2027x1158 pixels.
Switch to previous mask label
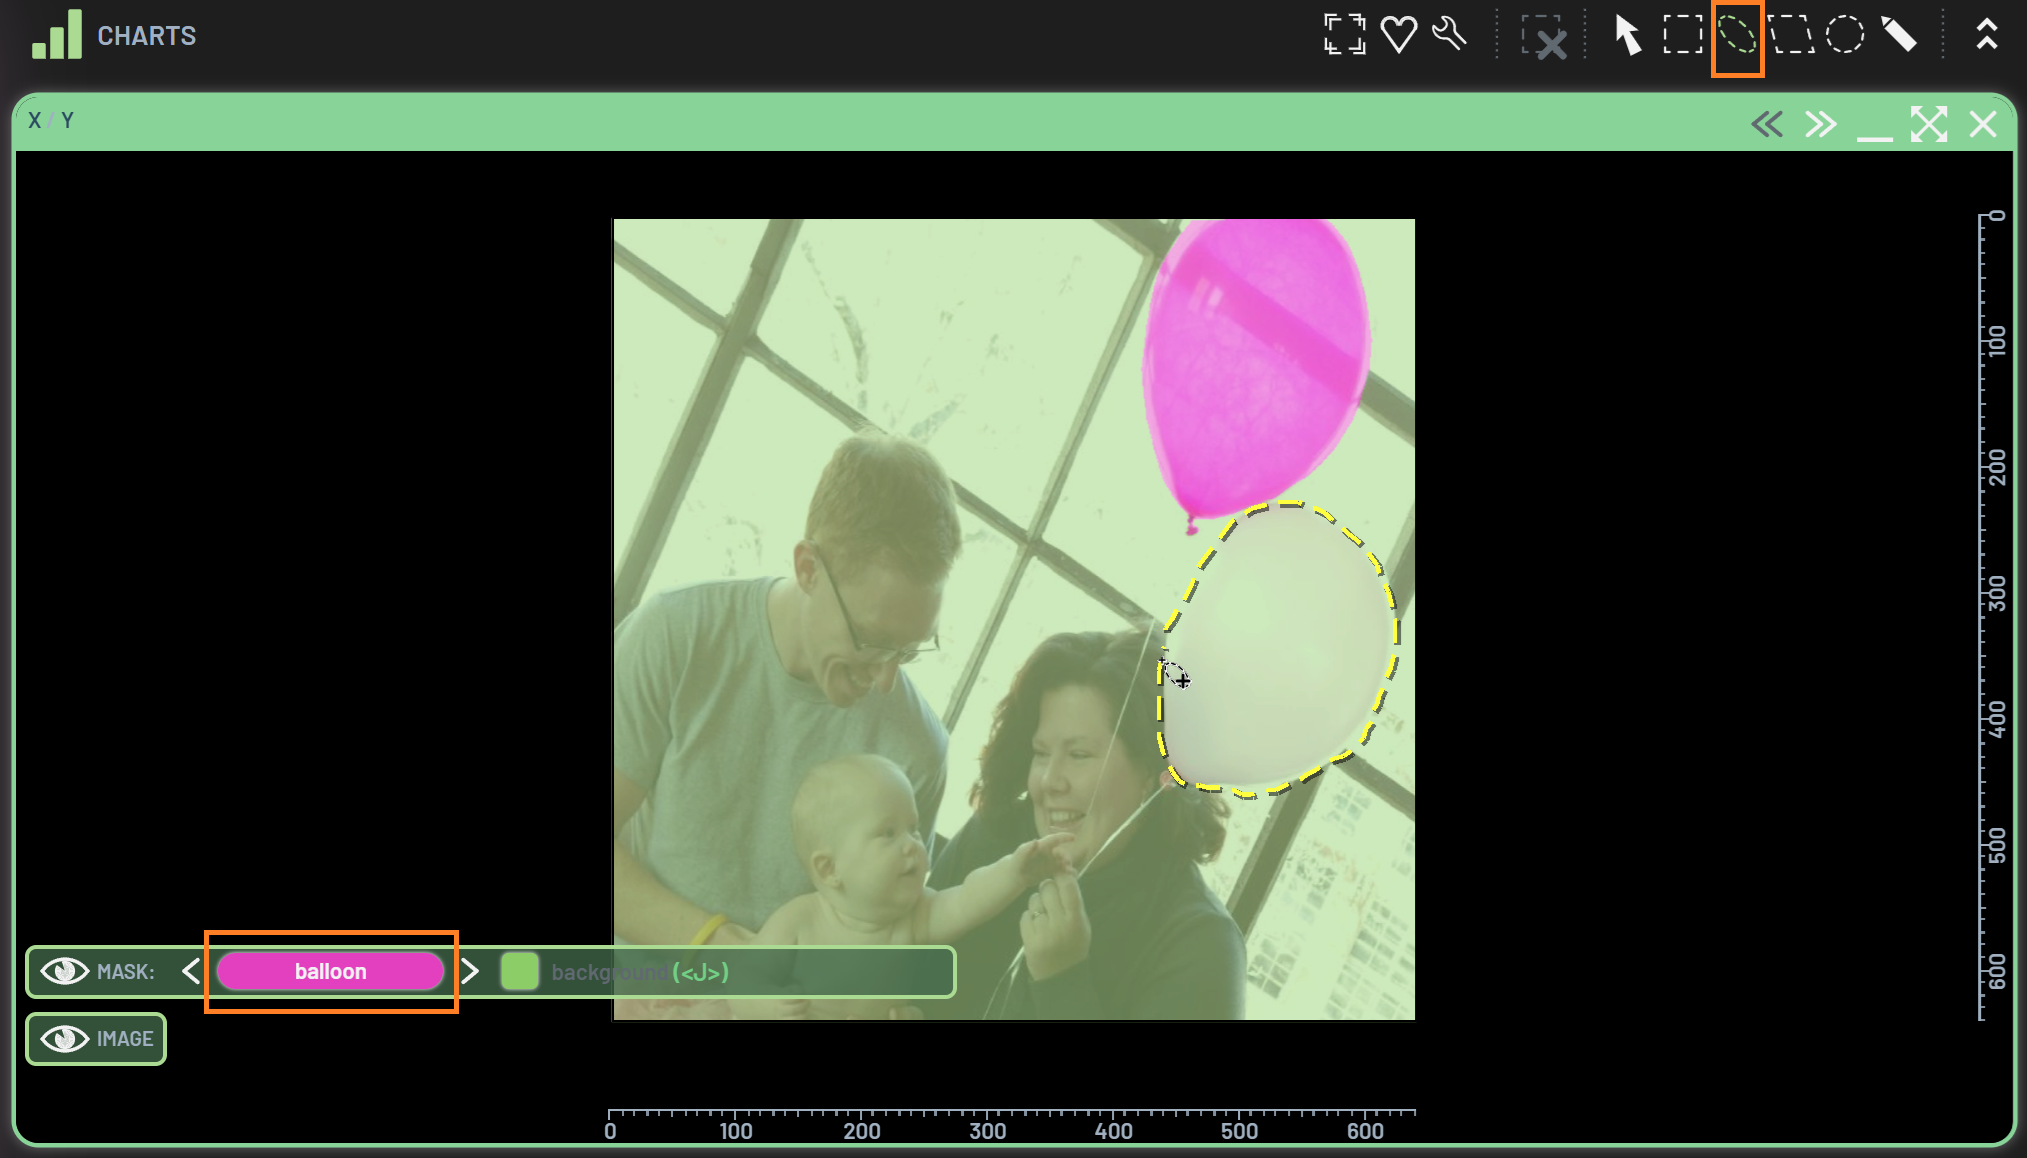(x=191, y=971)
